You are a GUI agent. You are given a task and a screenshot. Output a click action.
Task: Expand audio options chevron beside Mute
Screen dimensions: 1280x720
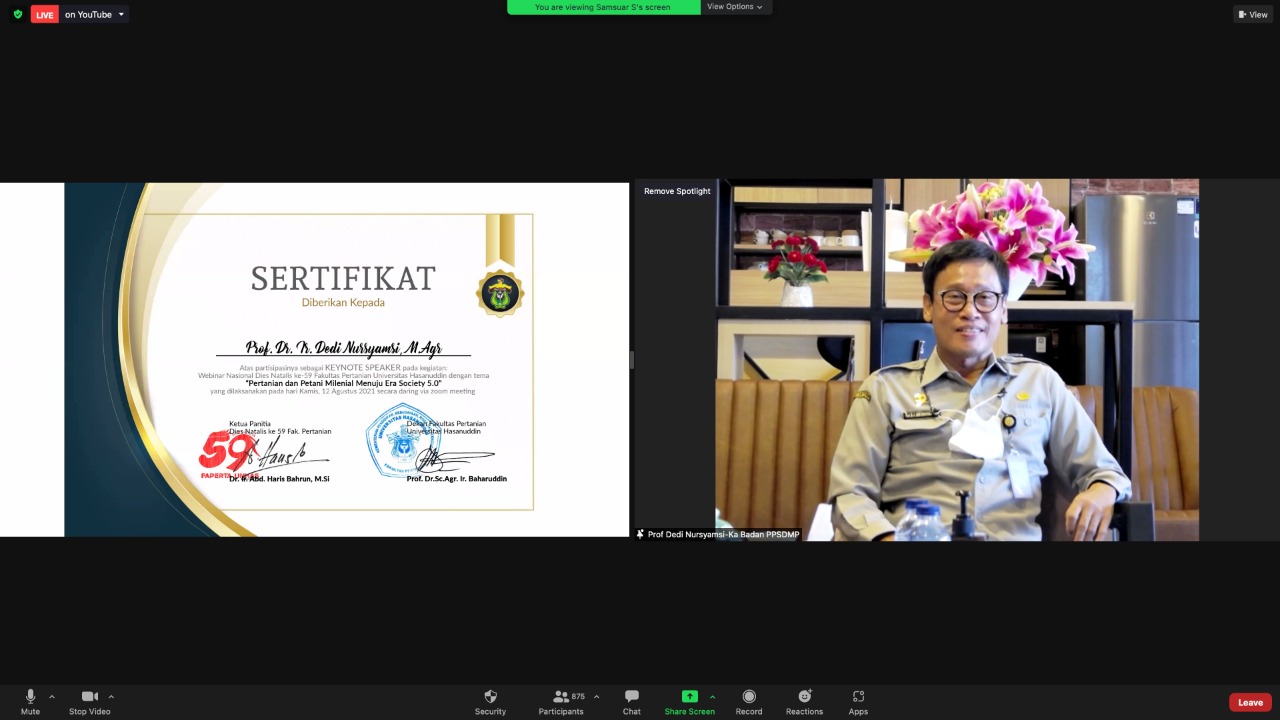(52, 696)
